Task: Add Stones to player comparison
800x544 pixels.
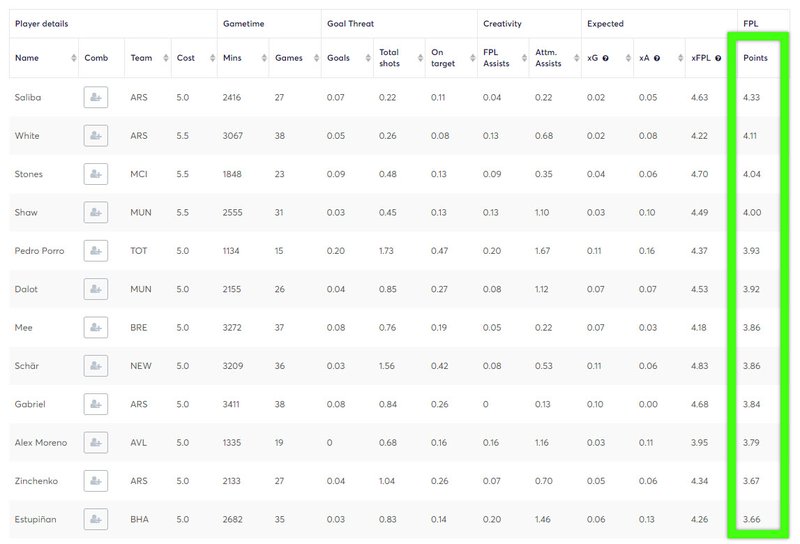Action: point(96,174)
